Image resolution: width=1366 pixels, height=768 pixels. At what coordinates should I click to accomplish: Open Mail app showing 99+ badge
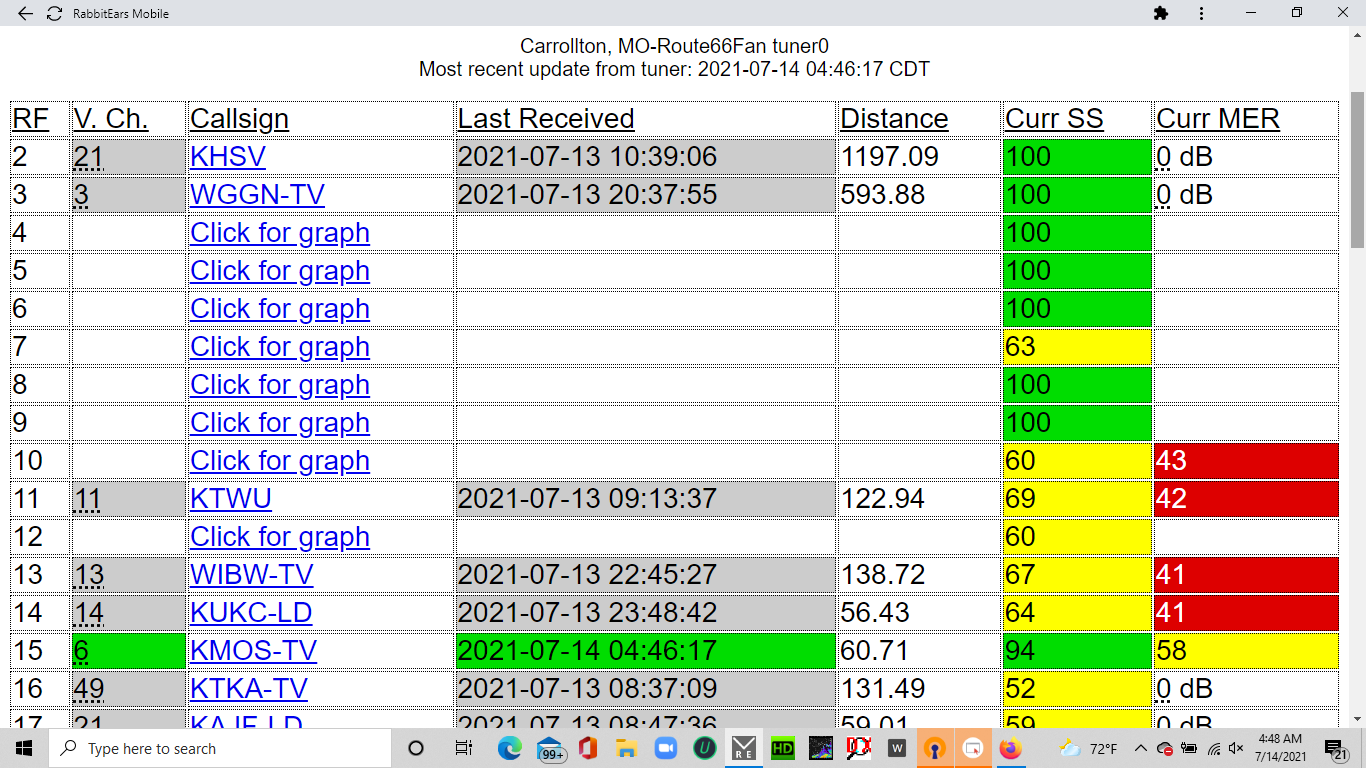point(551,748)
